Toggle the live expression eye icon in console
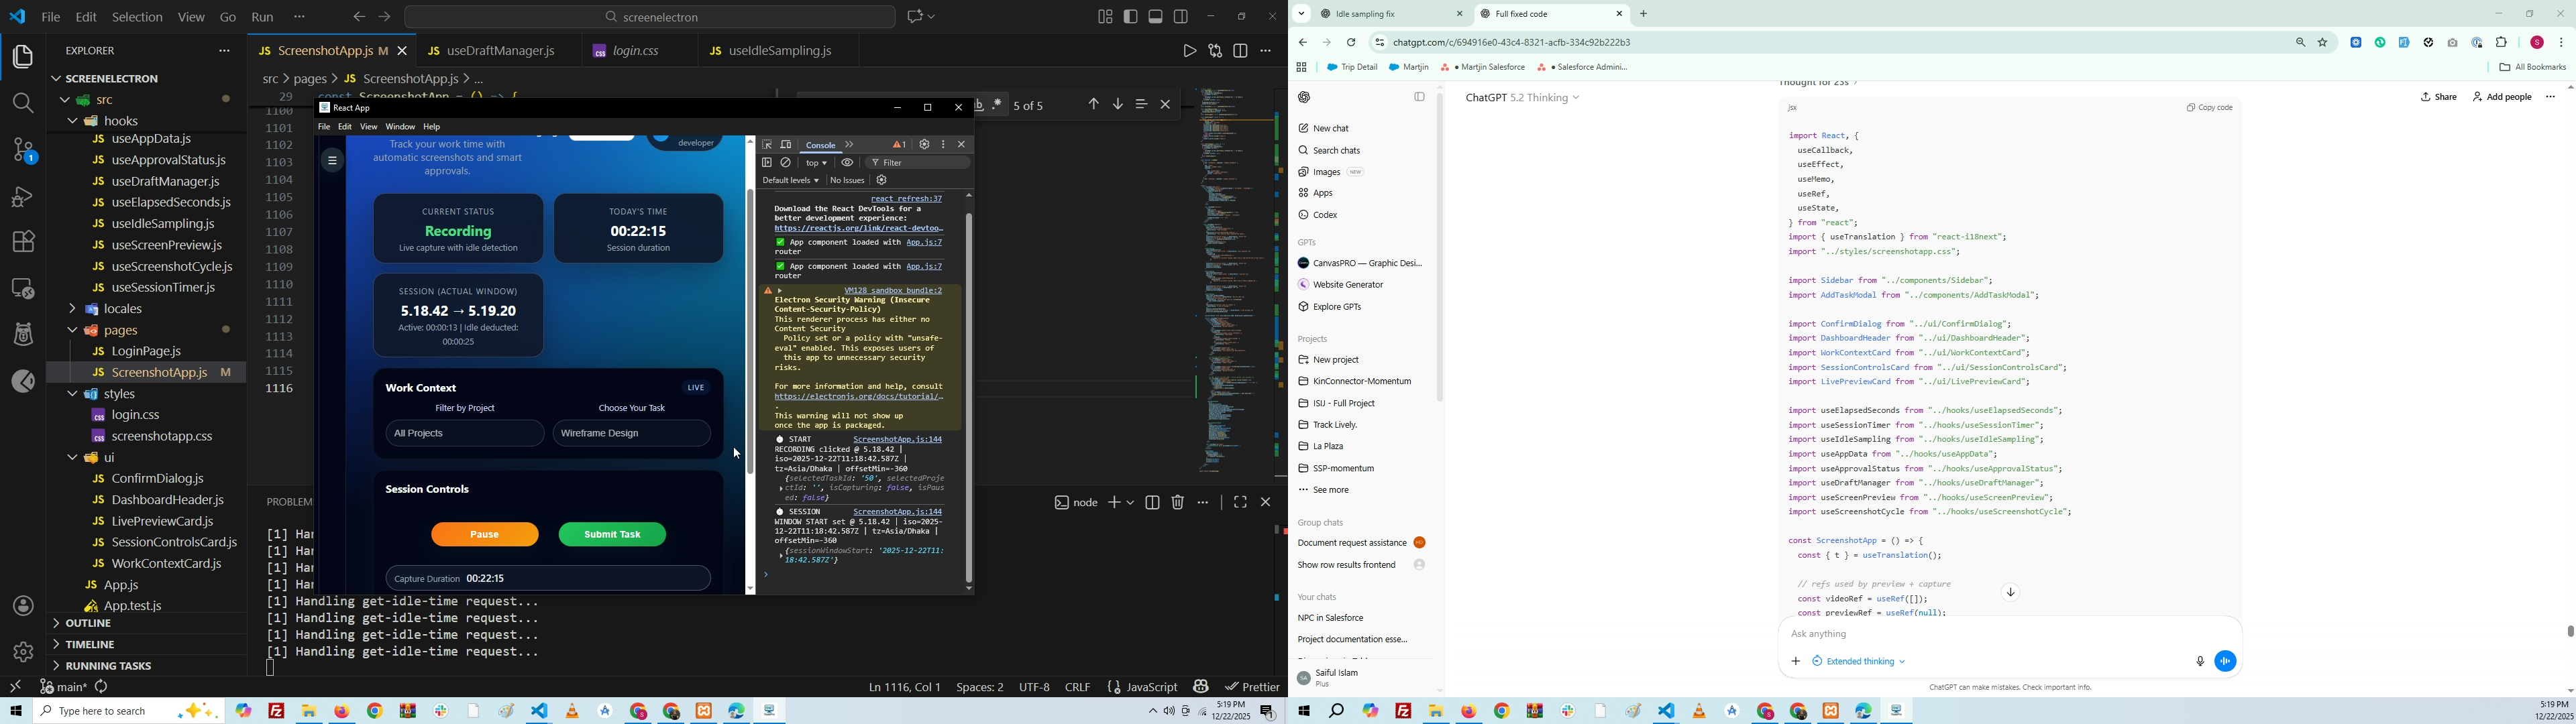This screenshot has height=724, width=2576. click(x=847, y=163)
